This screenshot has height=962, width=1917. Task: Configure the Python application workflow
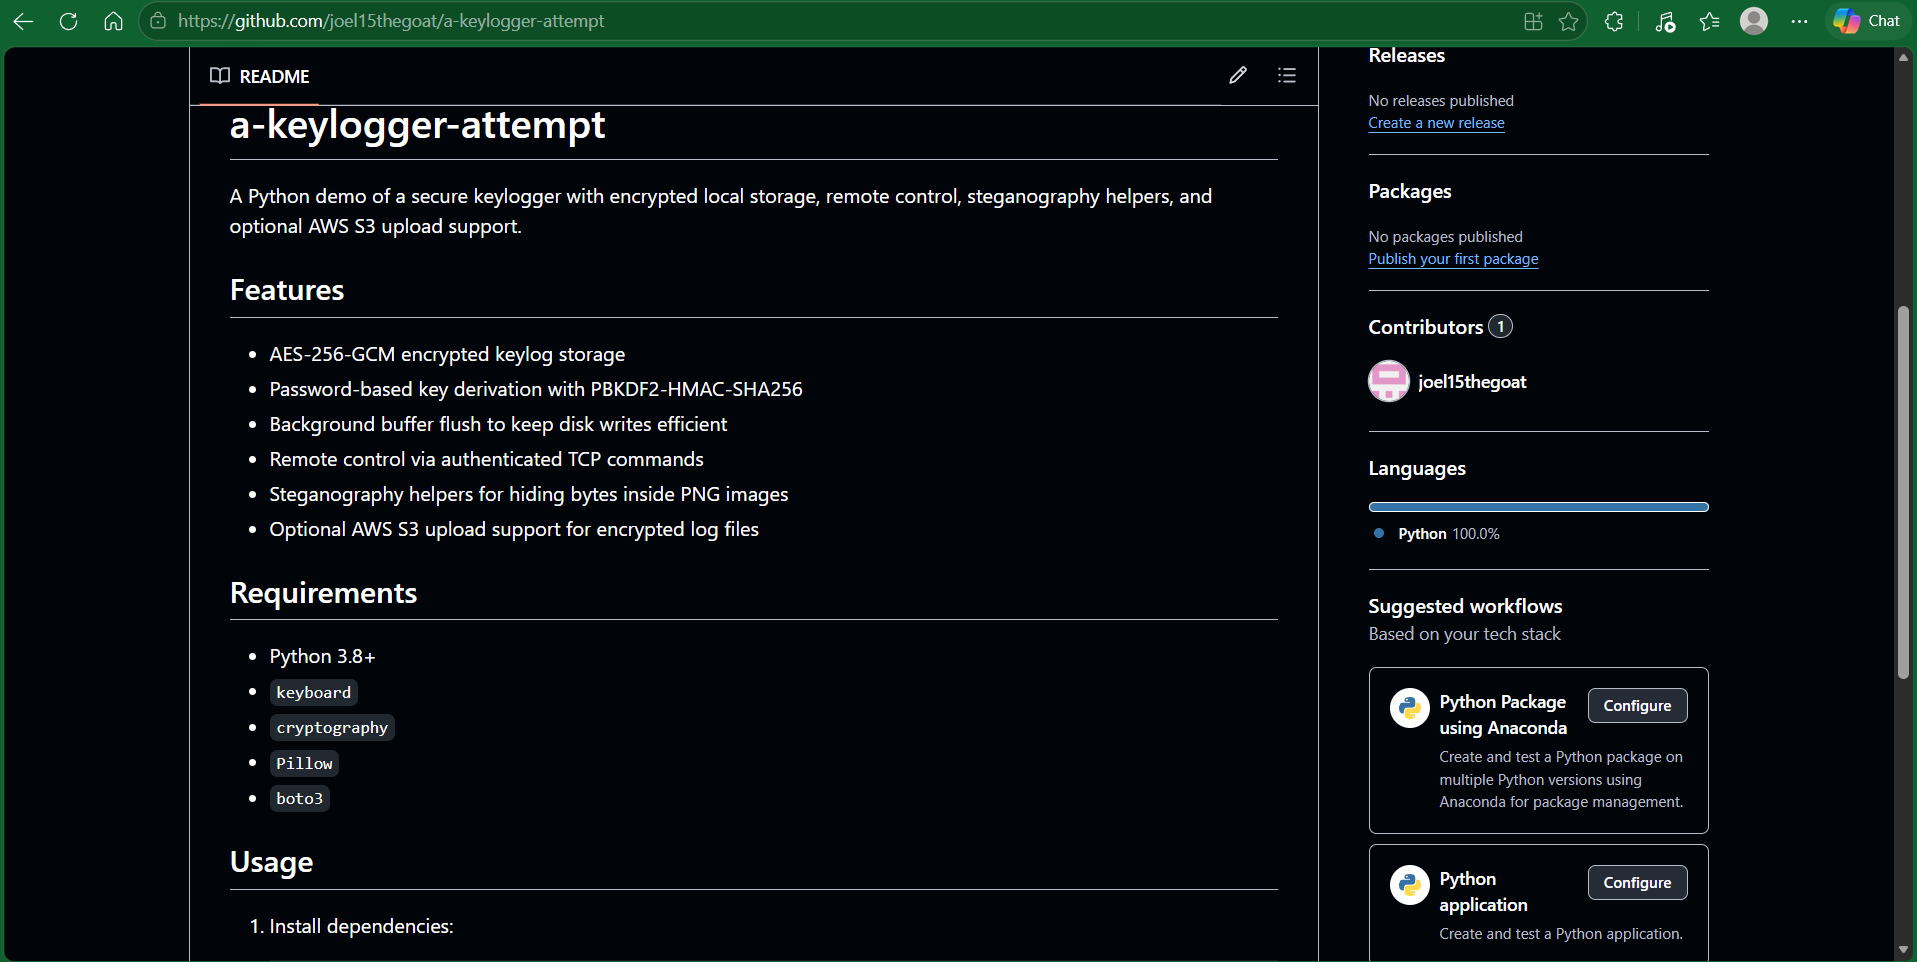coord(1637,882)
